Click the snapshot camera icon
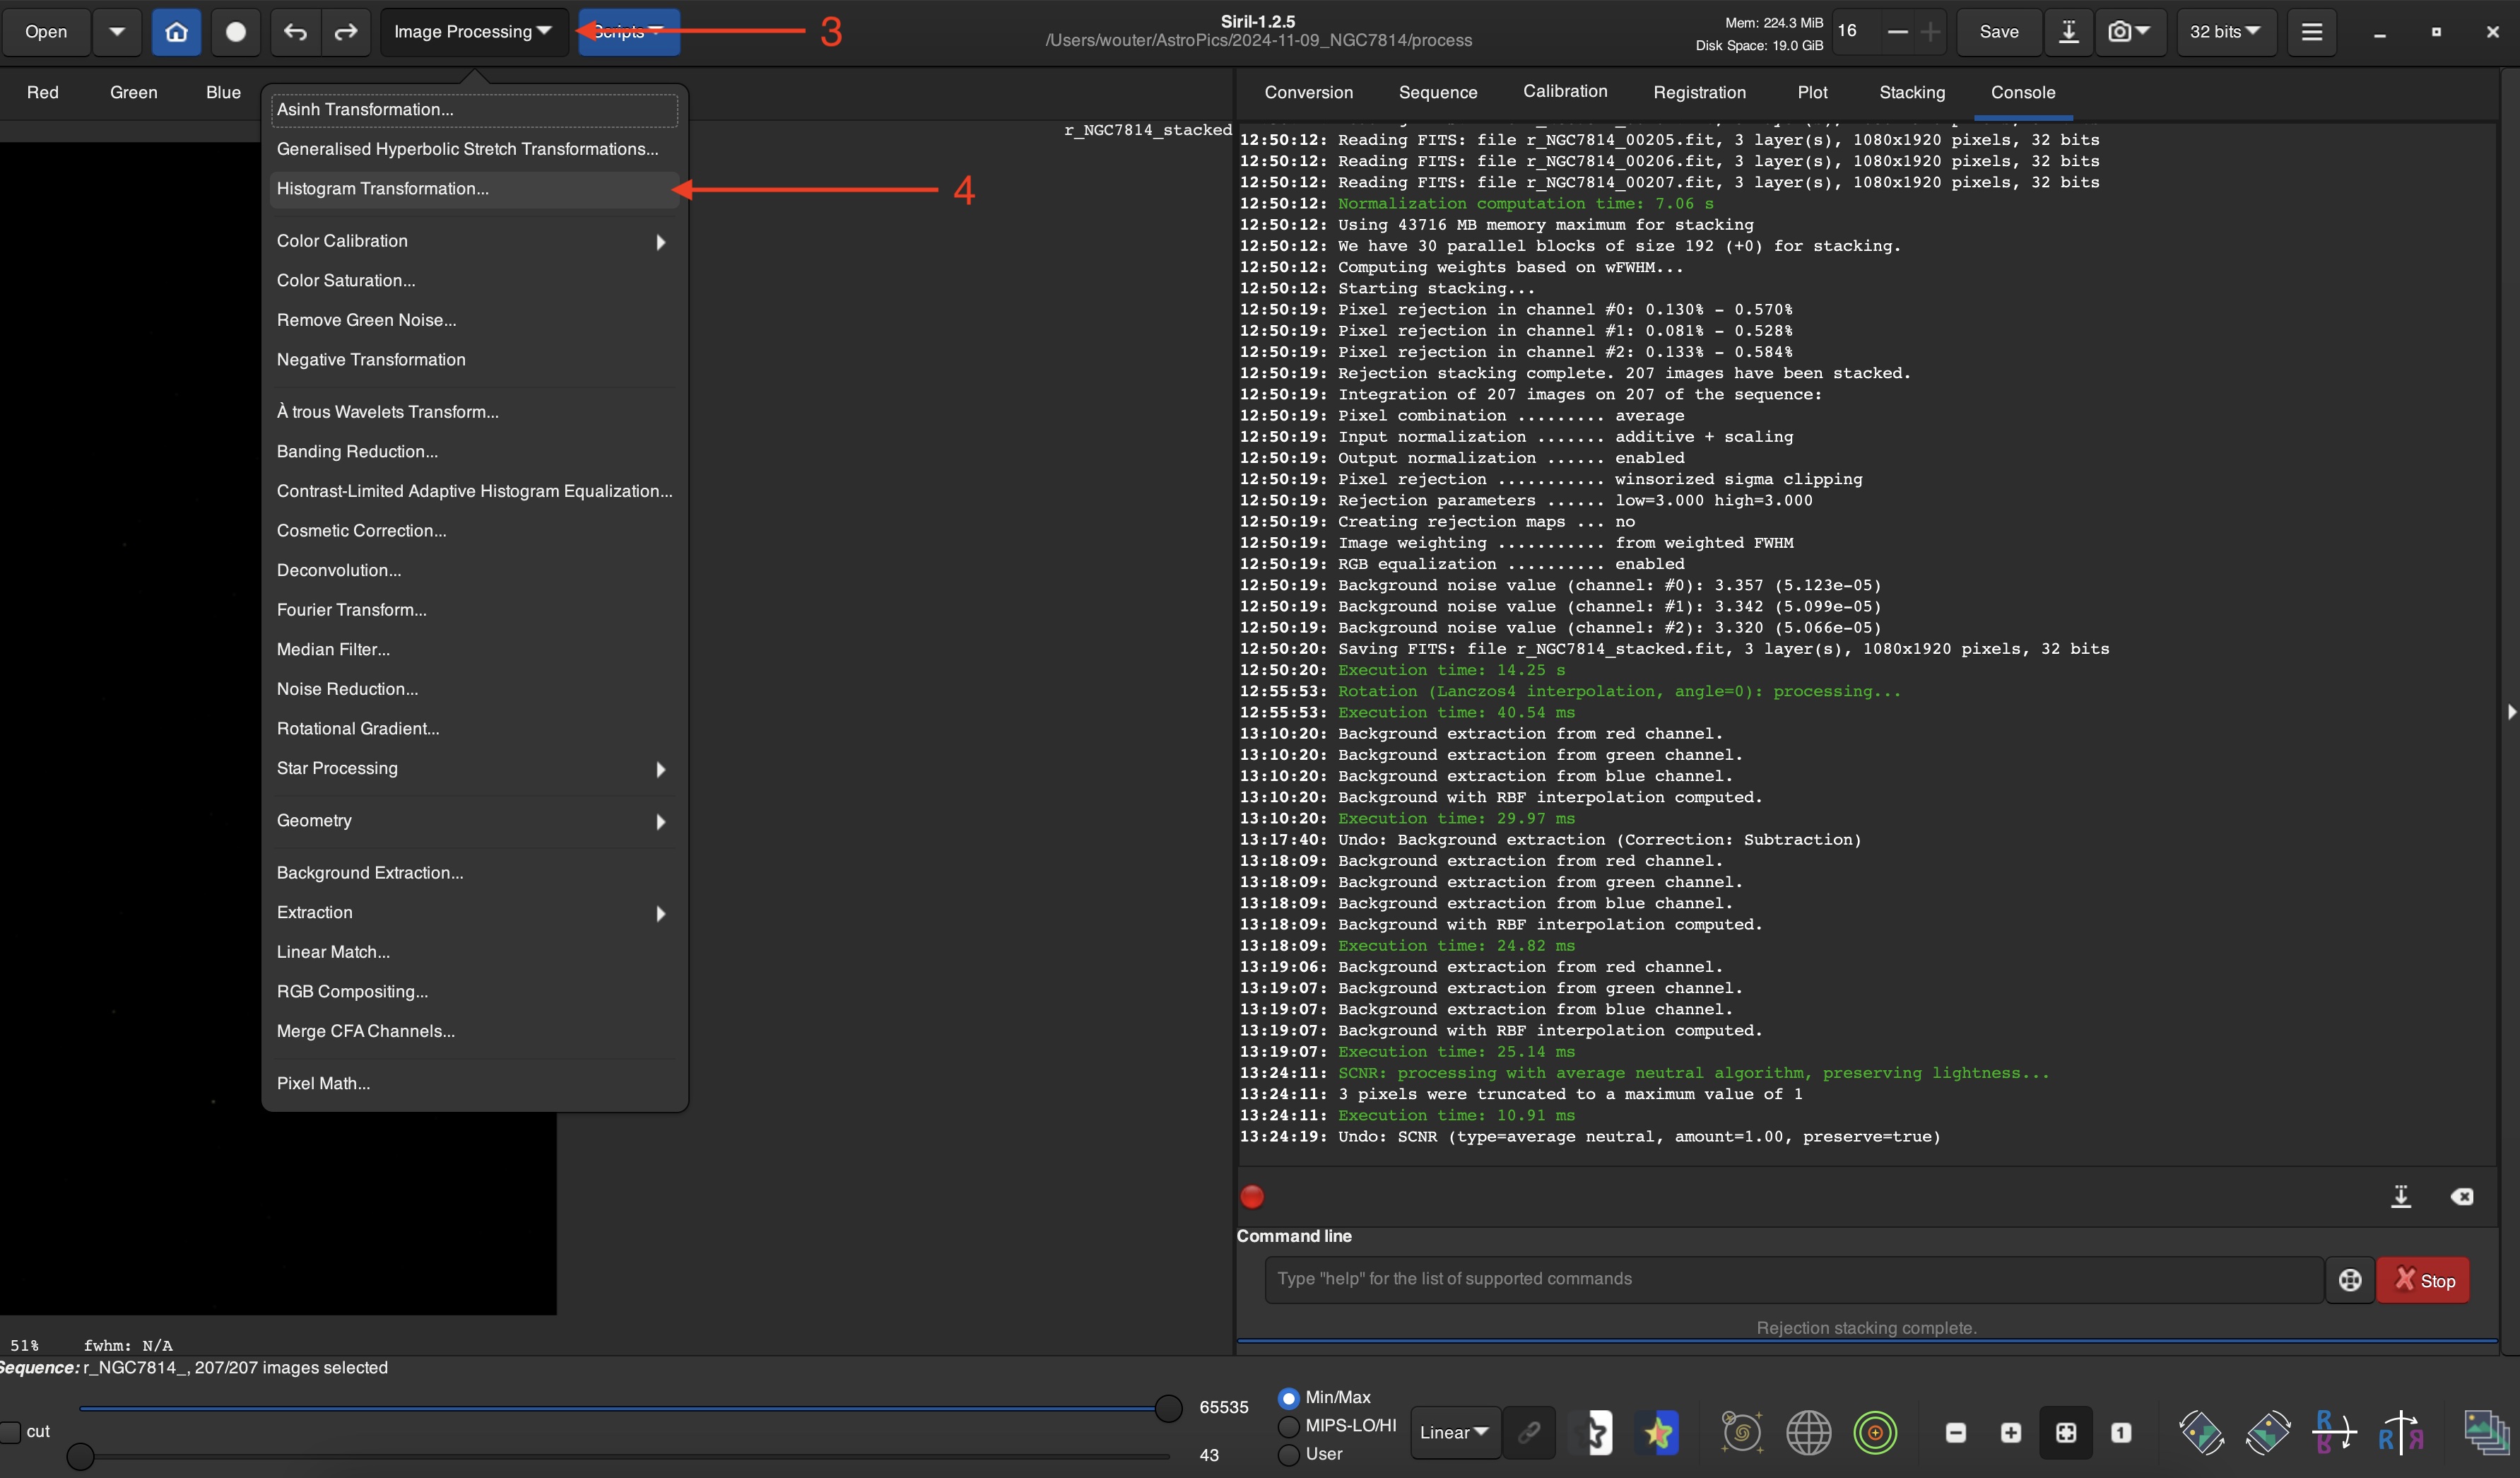Image resolution: width=2520 pixels, height=1478 pixels. pos(2120,32)
